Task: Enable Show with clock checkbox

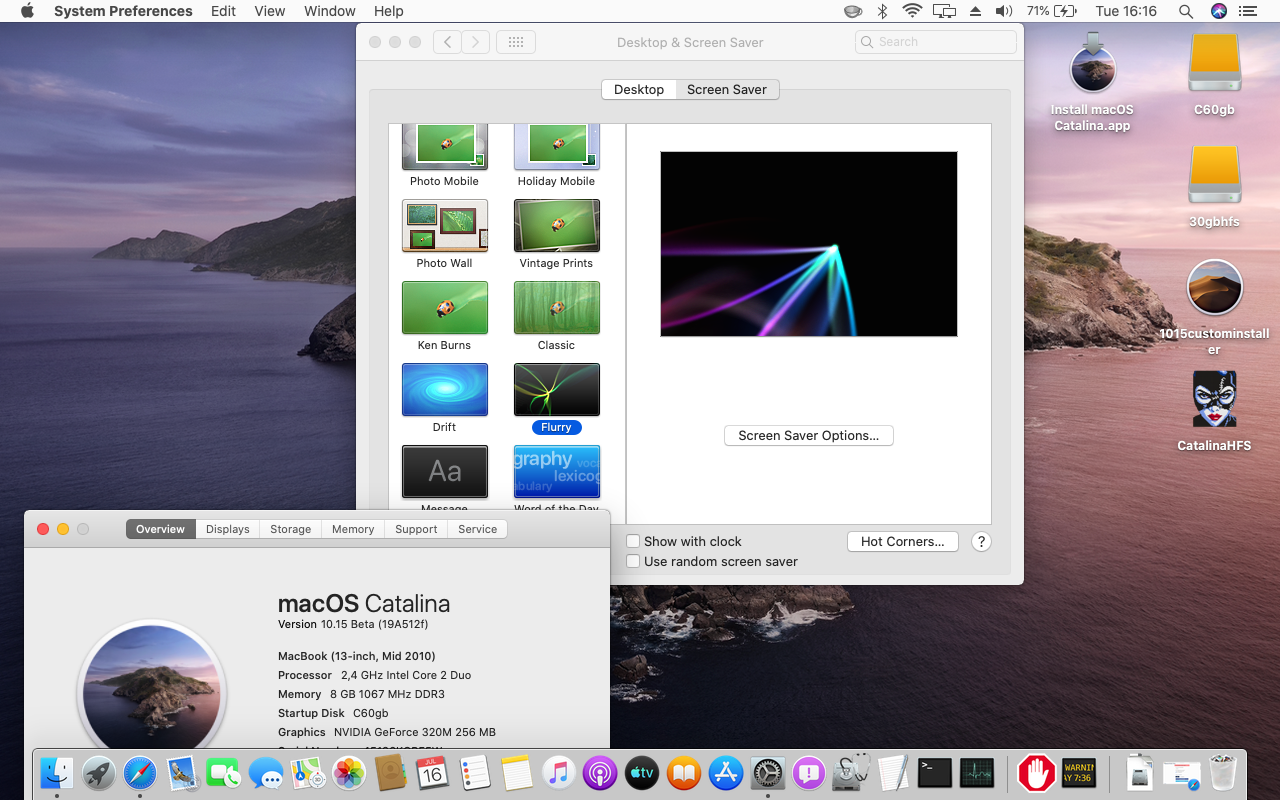Action: coord(633,541)
